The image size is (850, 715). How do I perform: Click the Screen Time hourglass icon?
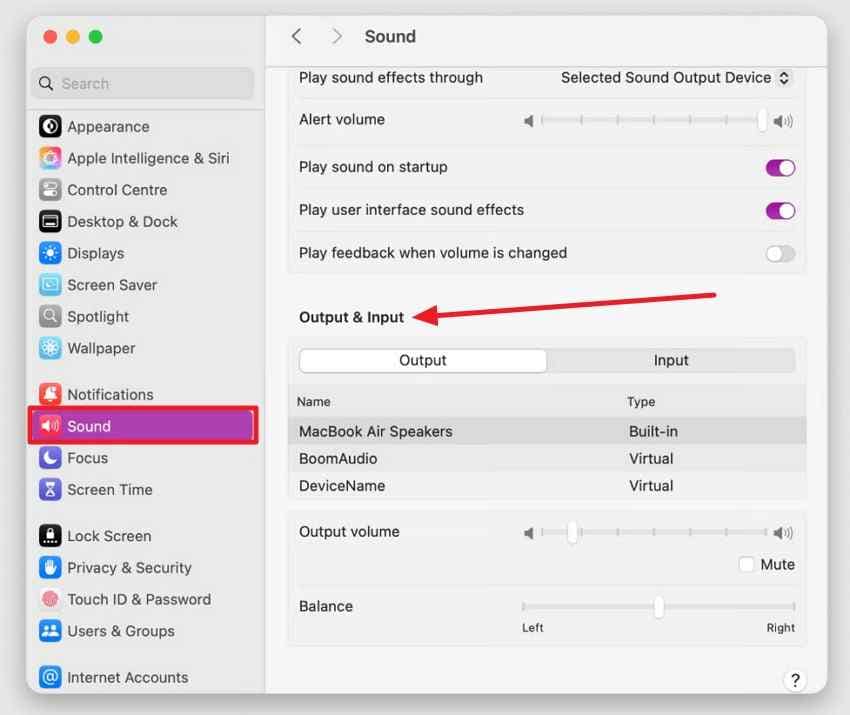50,489
